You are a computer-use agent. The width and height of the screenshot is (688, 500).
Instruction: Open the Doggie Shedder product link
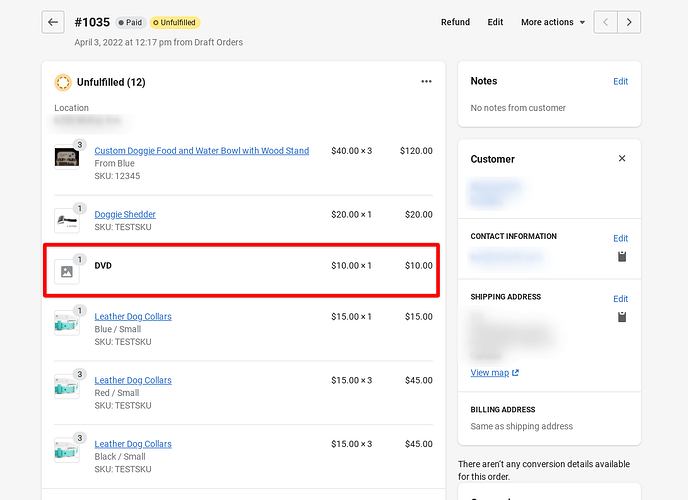[125, 214]
